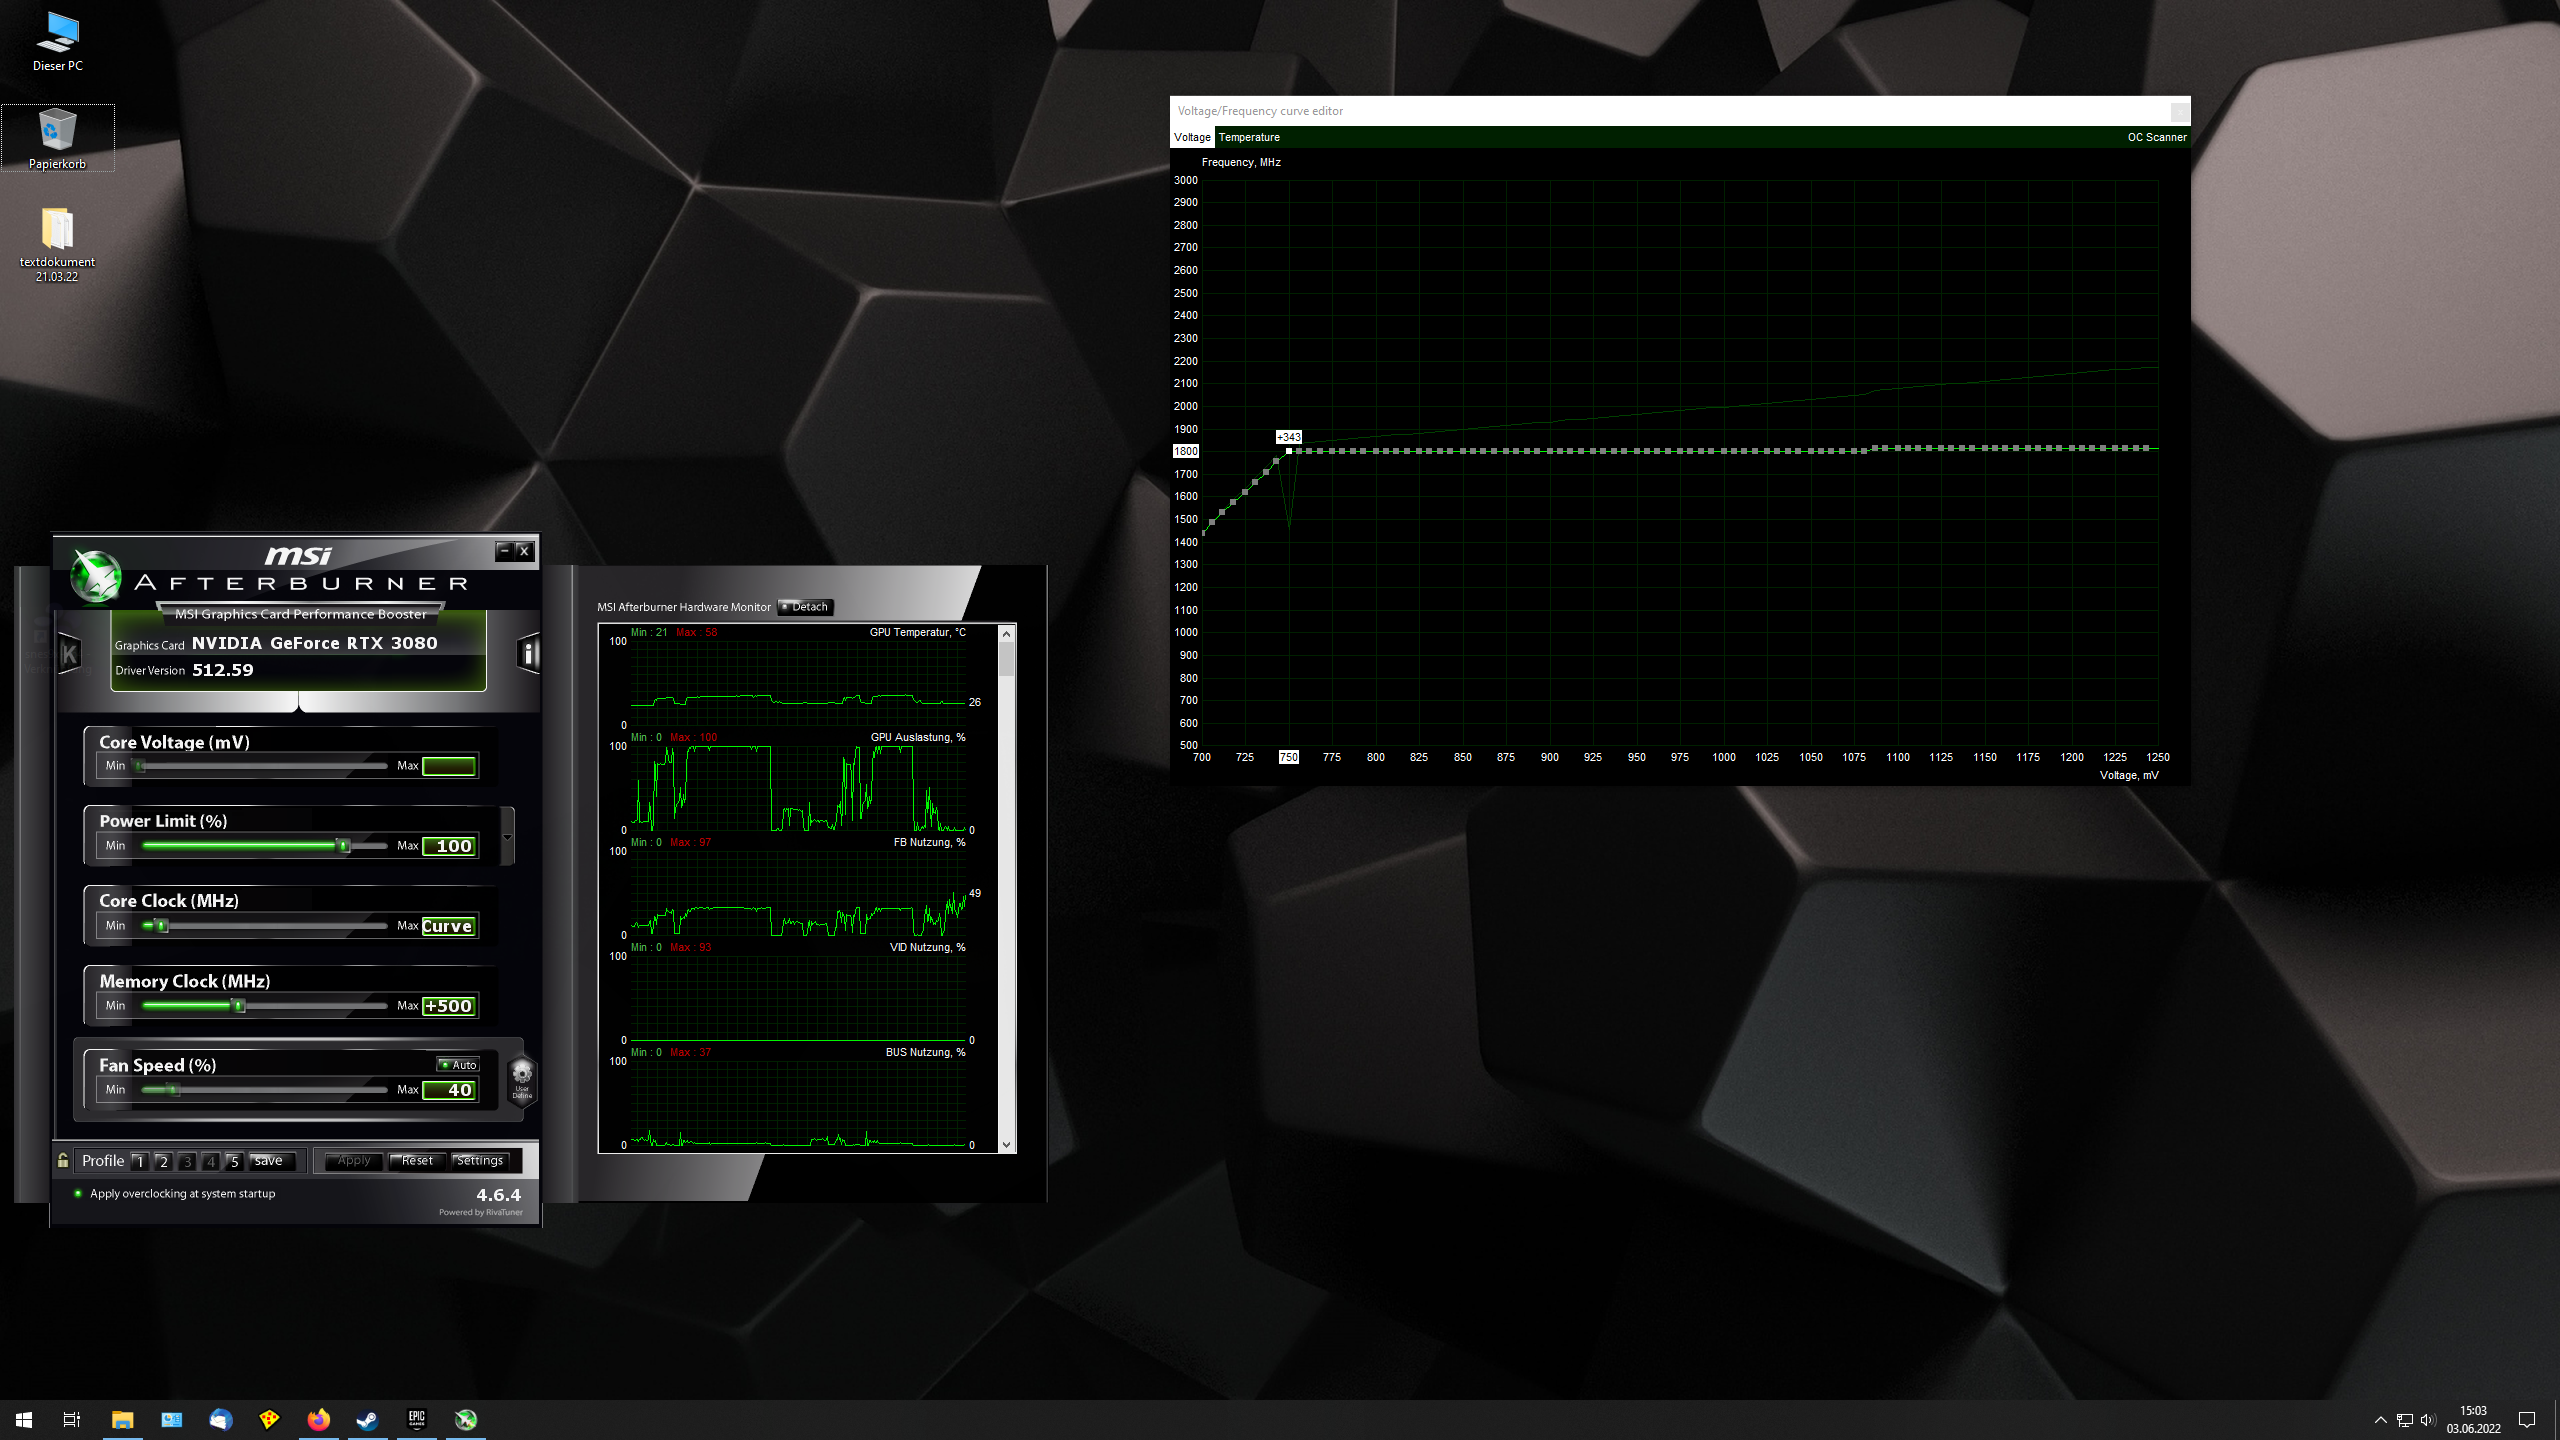Expand the Power Limit dropdown arrow
The image size is (2560, 1440).
click(507, 838)
